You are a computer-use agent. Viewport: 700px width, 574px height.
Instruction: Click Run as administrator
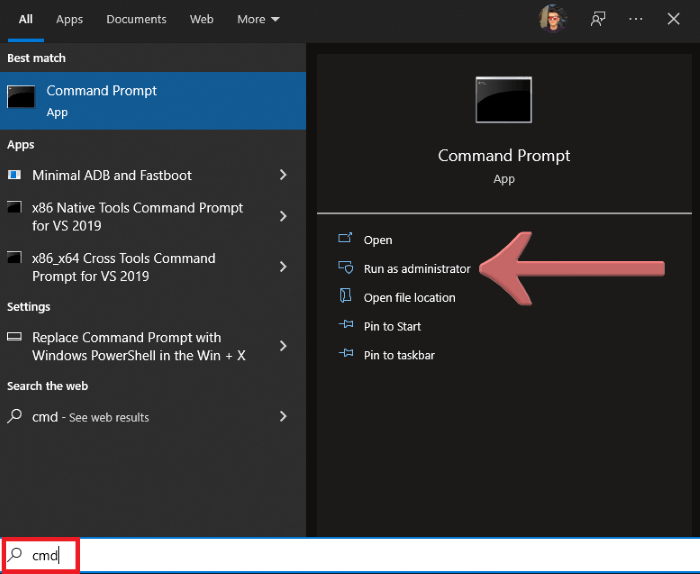(x=417, y=269)
